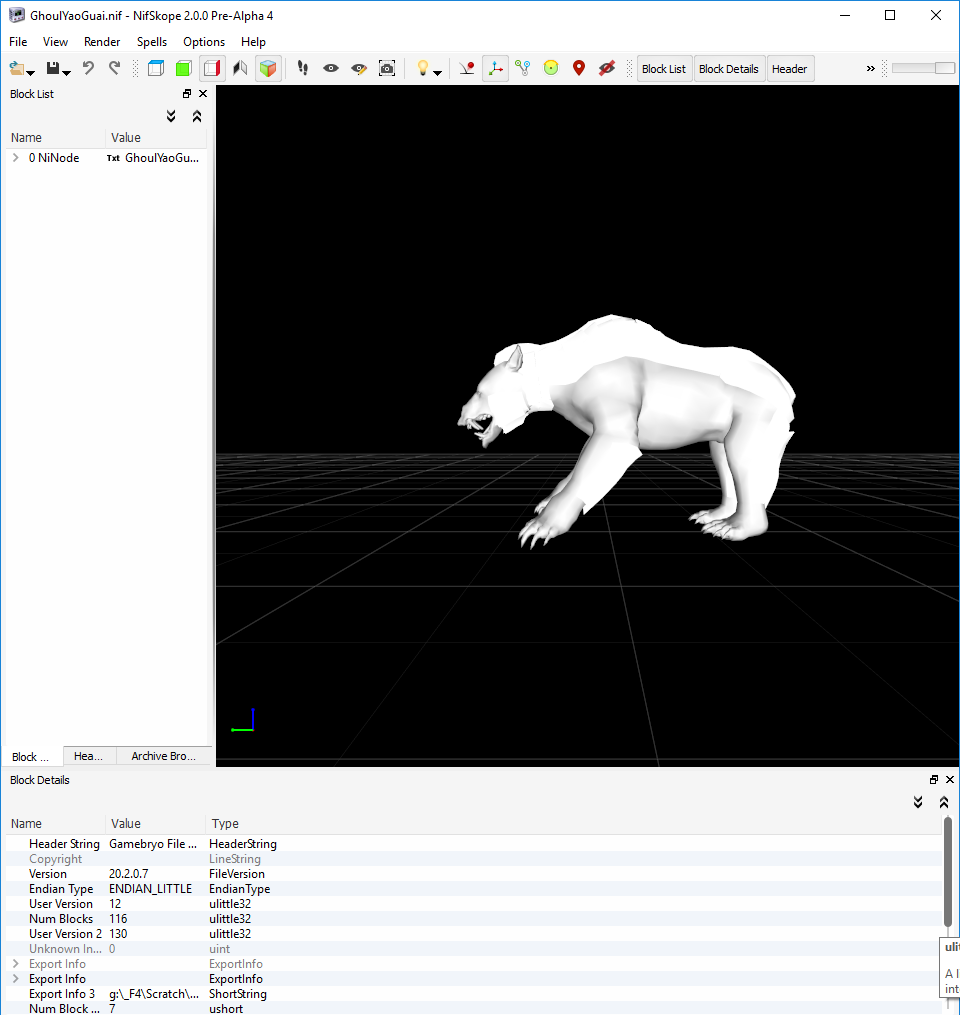This screenshot has height=1015, width=960.
Task: Click the node connections icon in toolbar
Action: (x=522, y=69)
